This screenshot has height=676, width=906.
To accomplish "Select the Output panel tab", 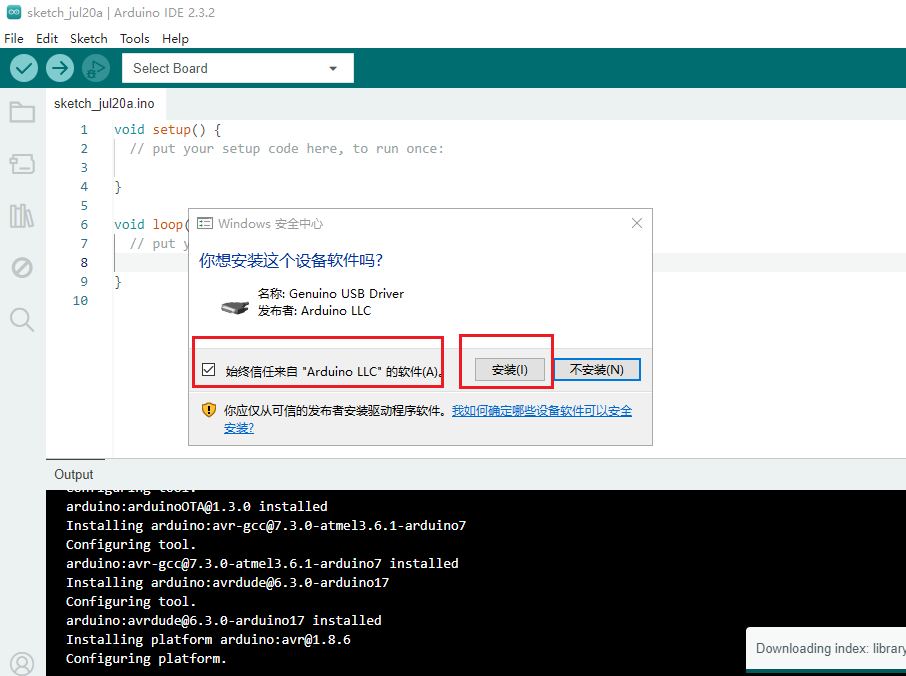I will point(74,474).
